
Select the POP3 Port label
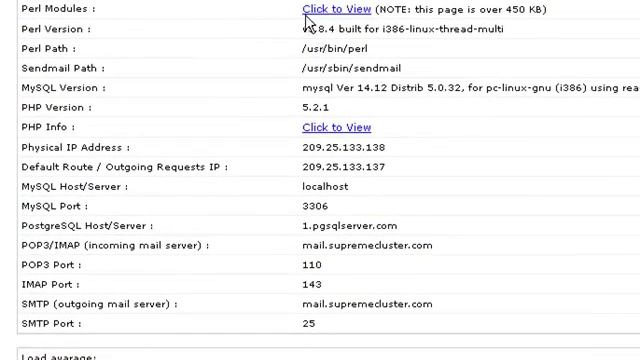pos(51,265)
